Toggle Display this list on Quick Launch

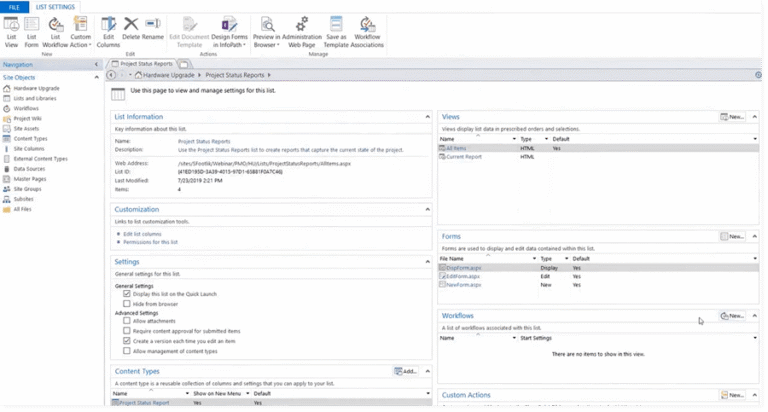click(x=127, y=293)
